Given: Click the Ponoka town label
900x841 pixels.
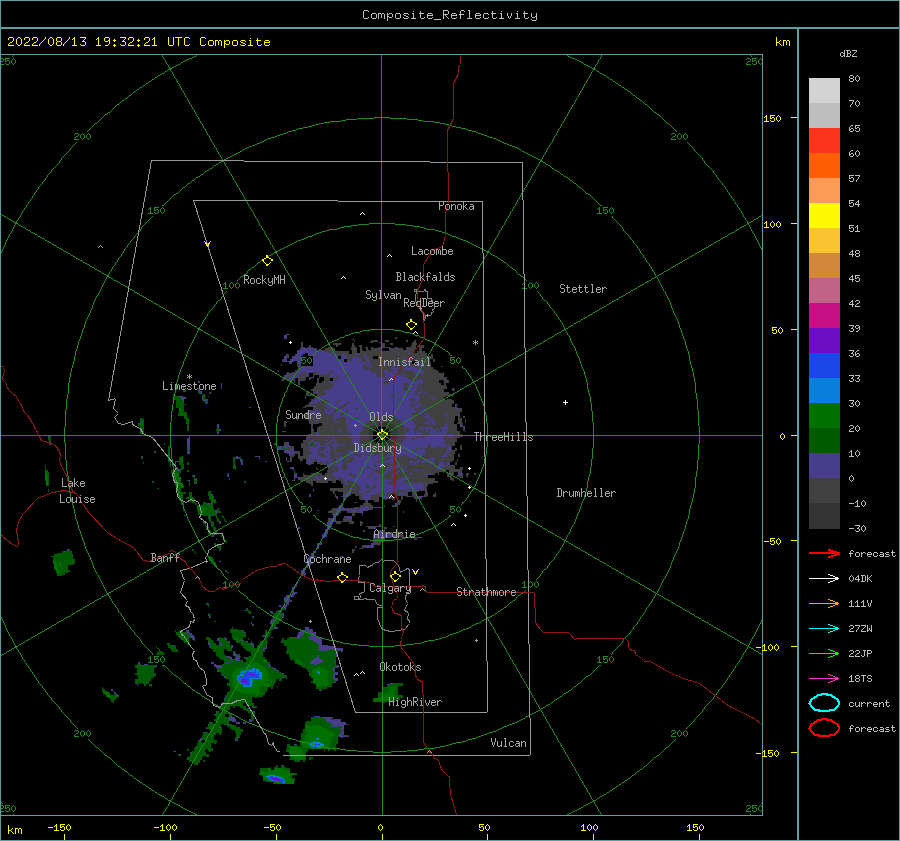Looking at the screenshot, I should (456, 206).
